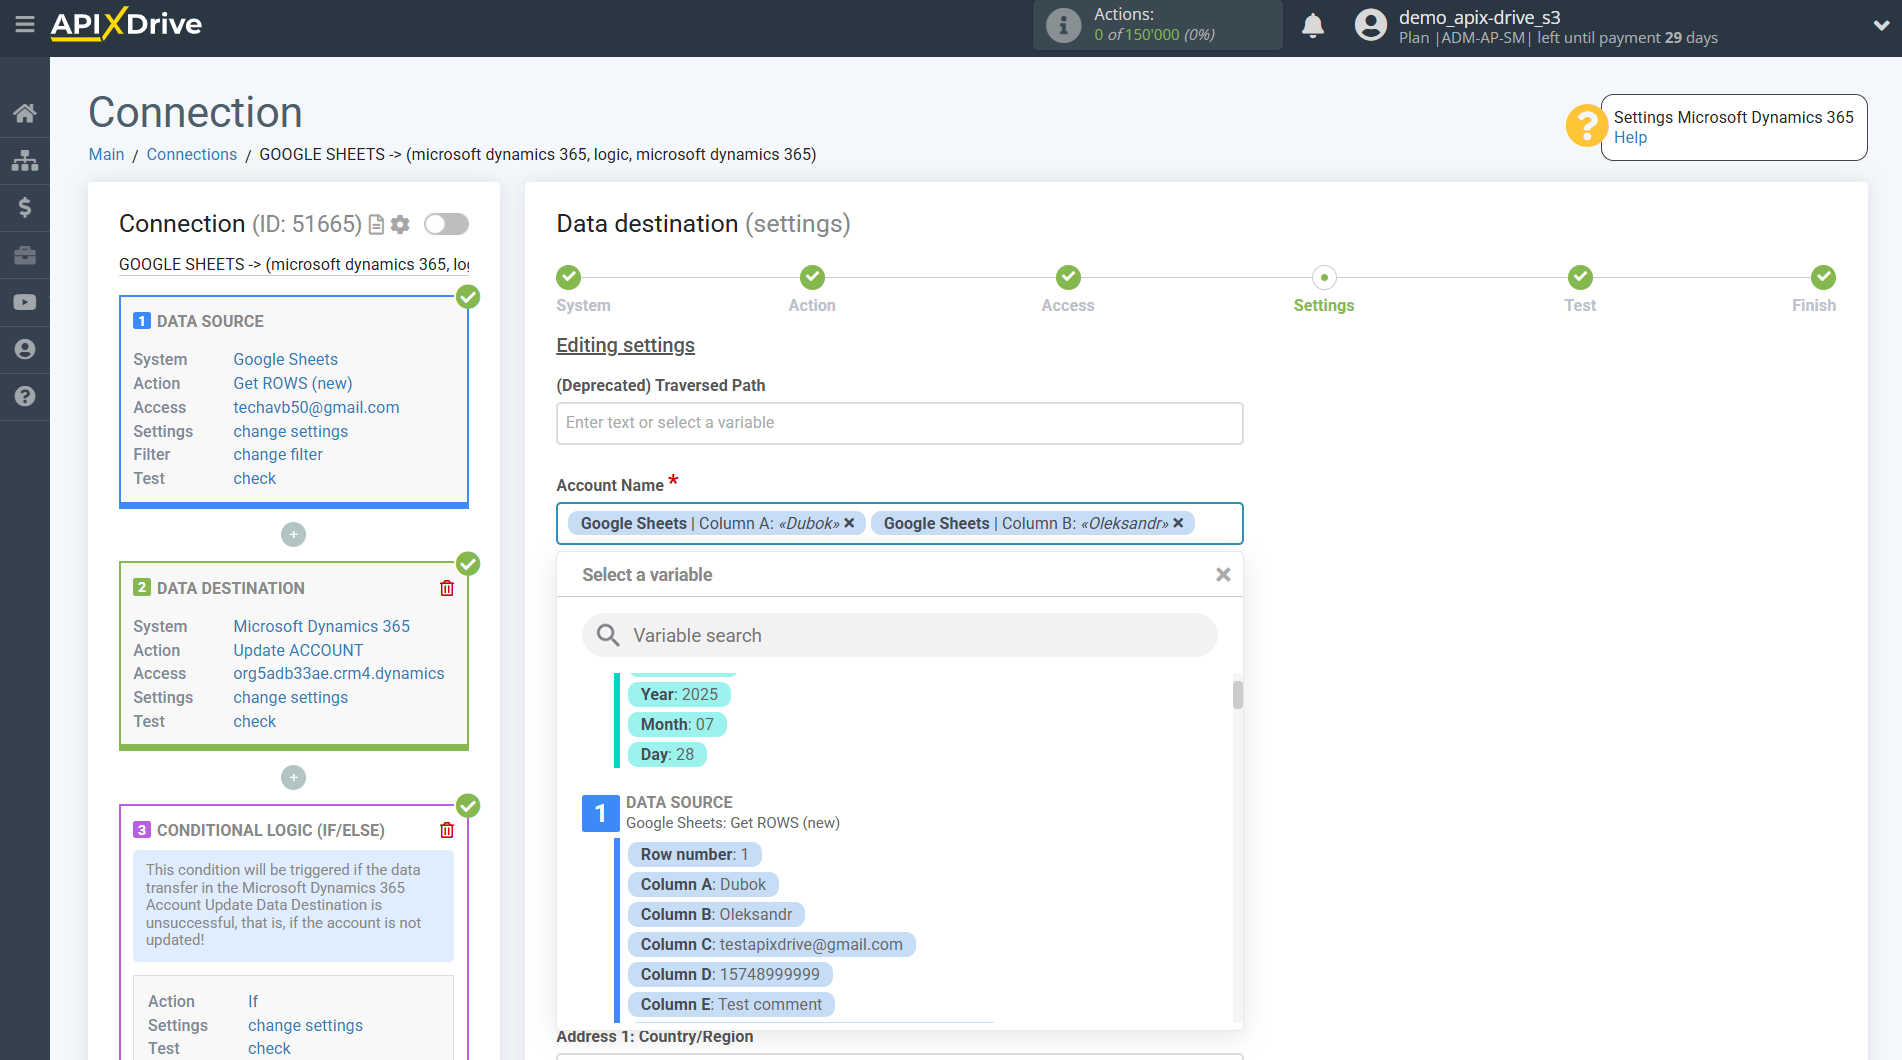Remove Column B Oleksandr variable tag
The height and width of the screenshot is (1060, 1902).
[1178, 523]
